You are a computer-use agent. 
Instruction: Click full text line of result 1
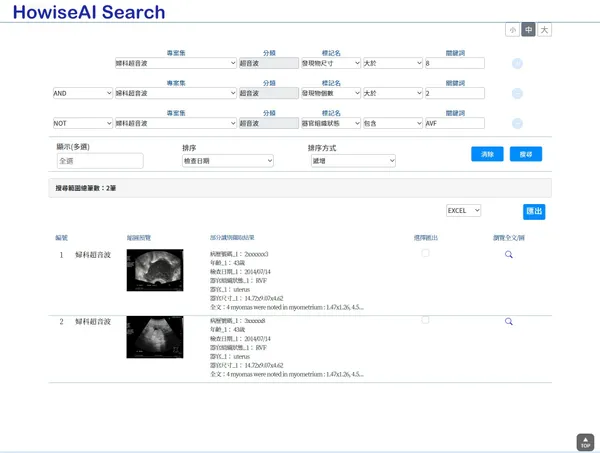coord(287,307)
